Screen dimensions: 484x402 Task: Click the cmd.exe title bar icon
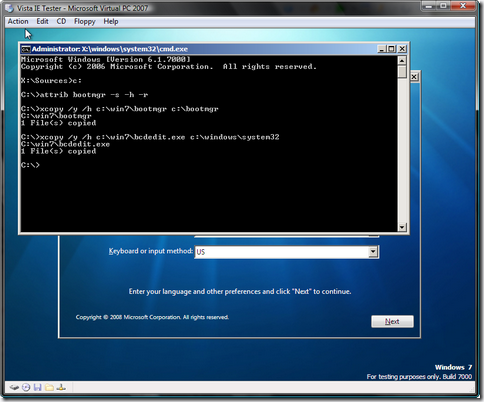(x=26, y=49)
